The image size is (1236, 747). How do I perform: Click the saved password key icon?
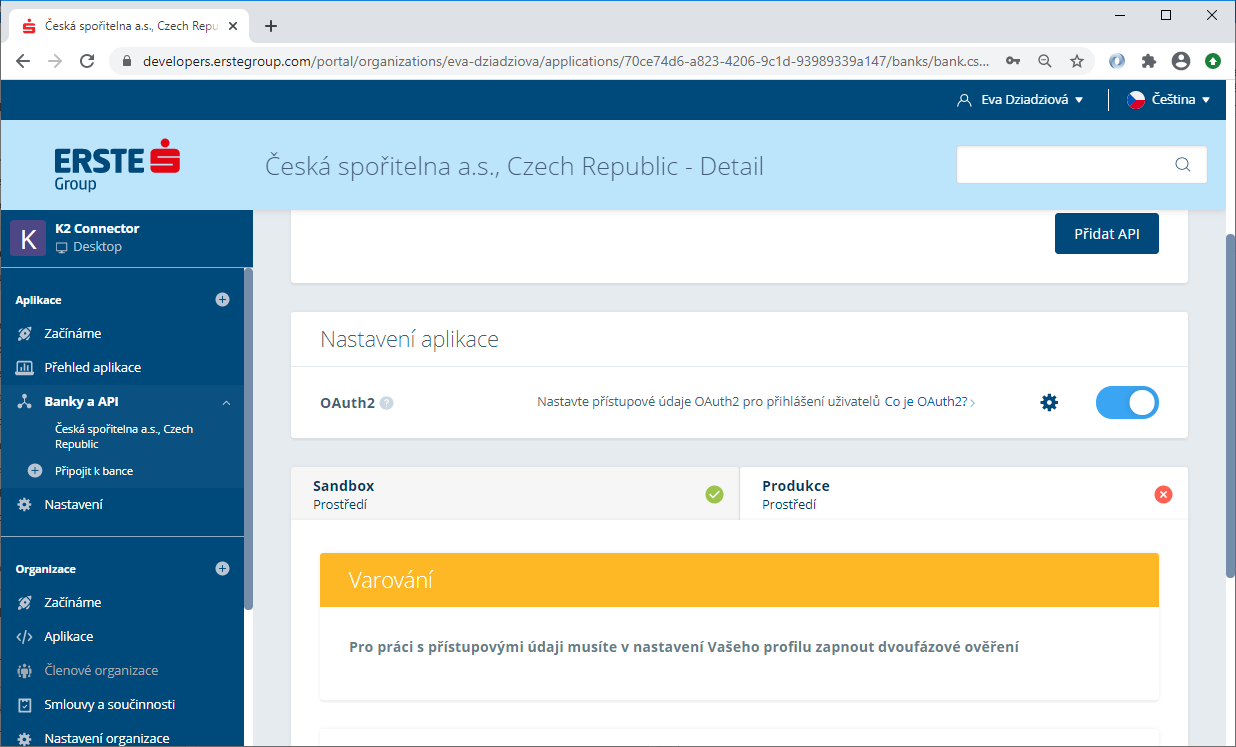[1013, 61]
